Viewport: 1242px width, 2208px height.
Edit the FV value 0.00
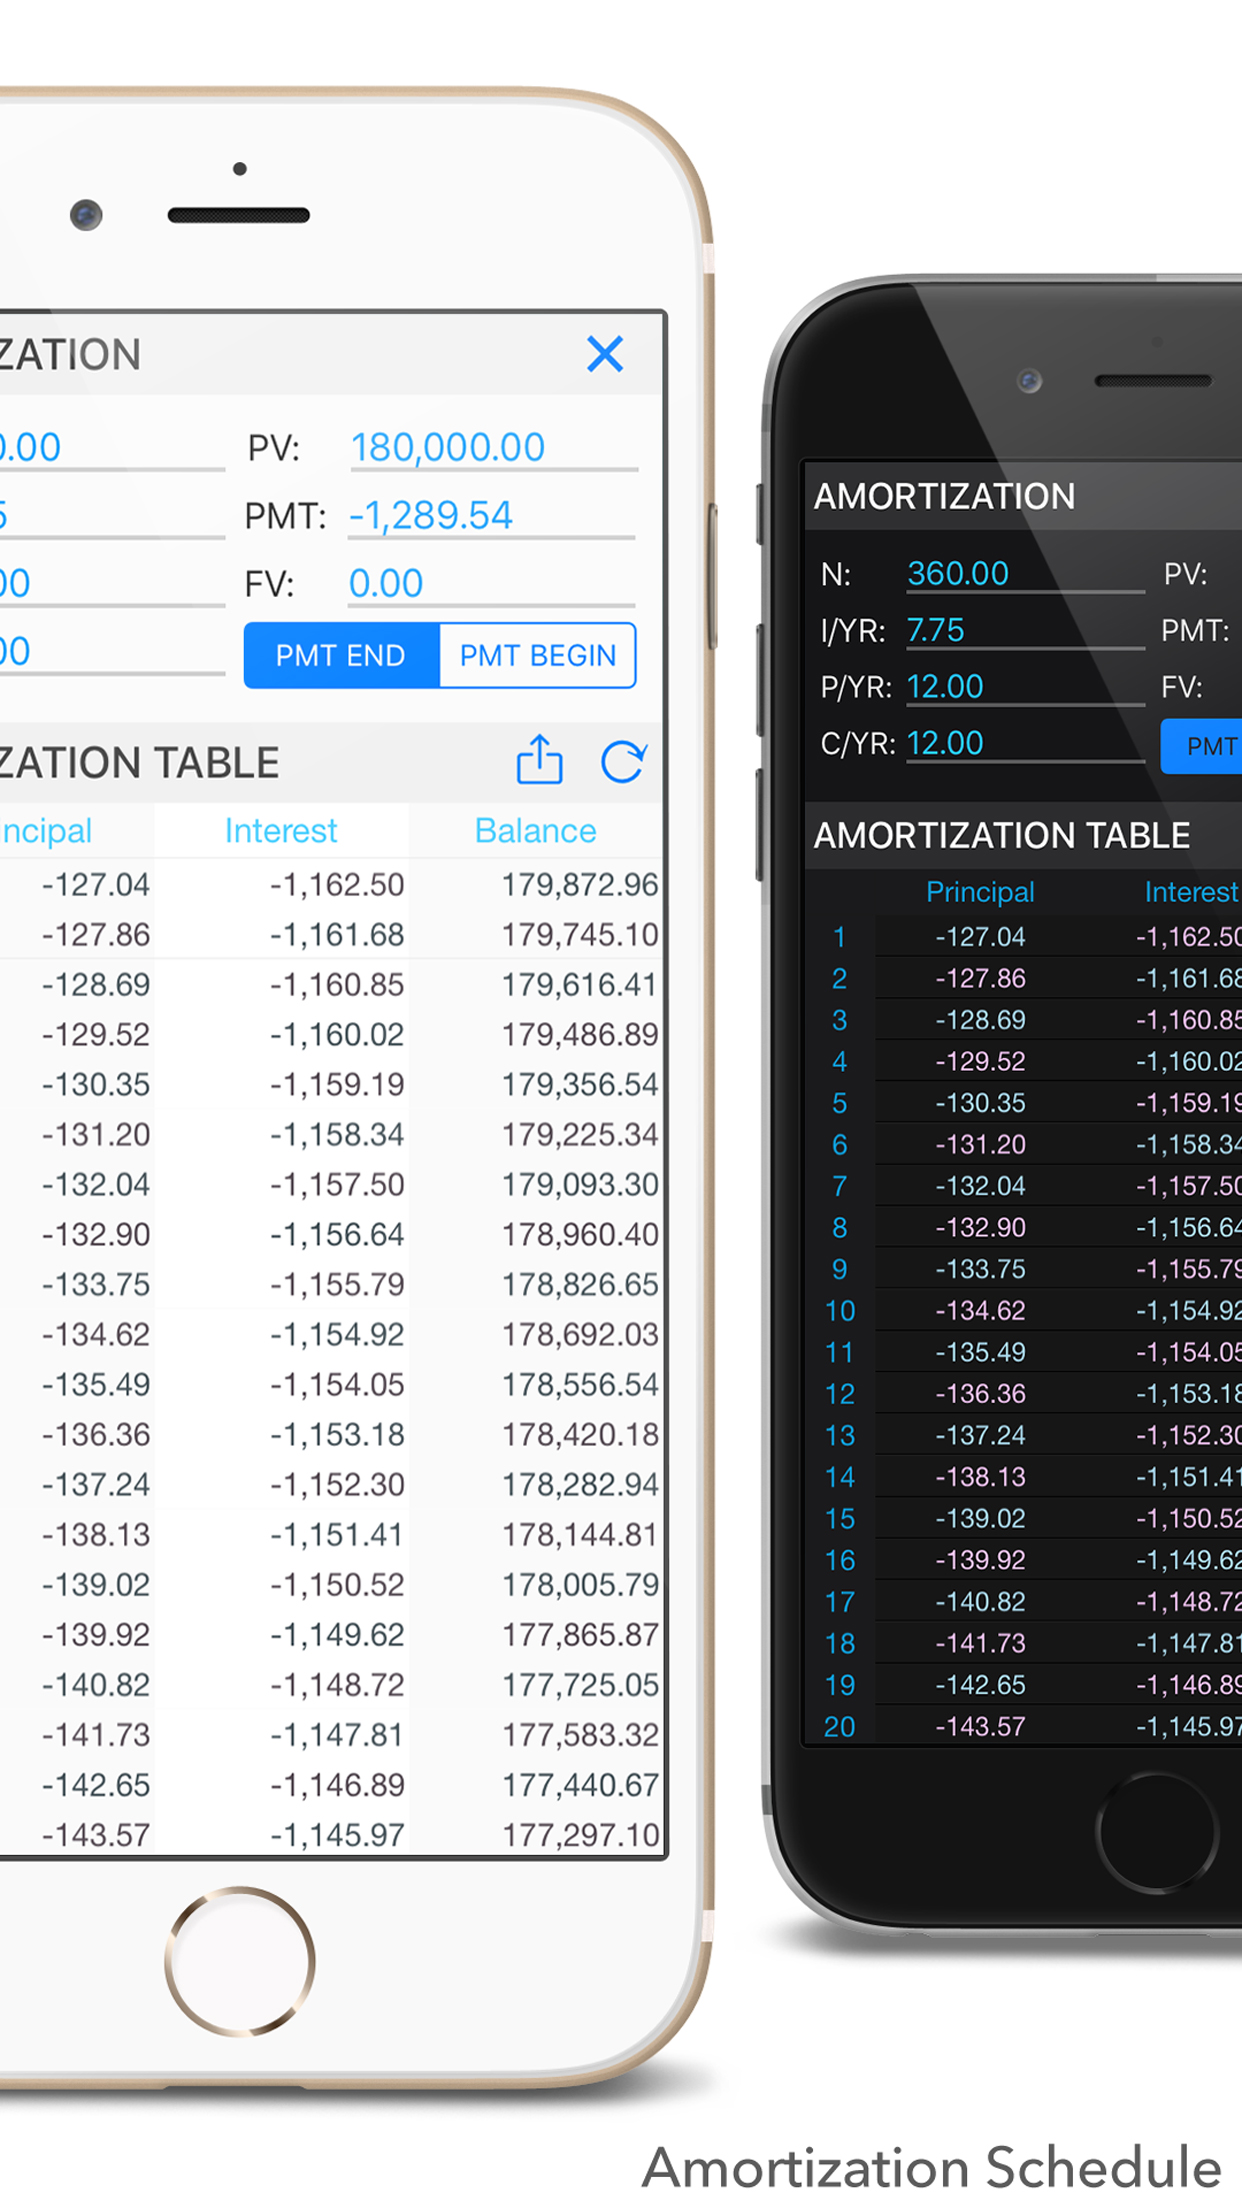click(387, 584)
